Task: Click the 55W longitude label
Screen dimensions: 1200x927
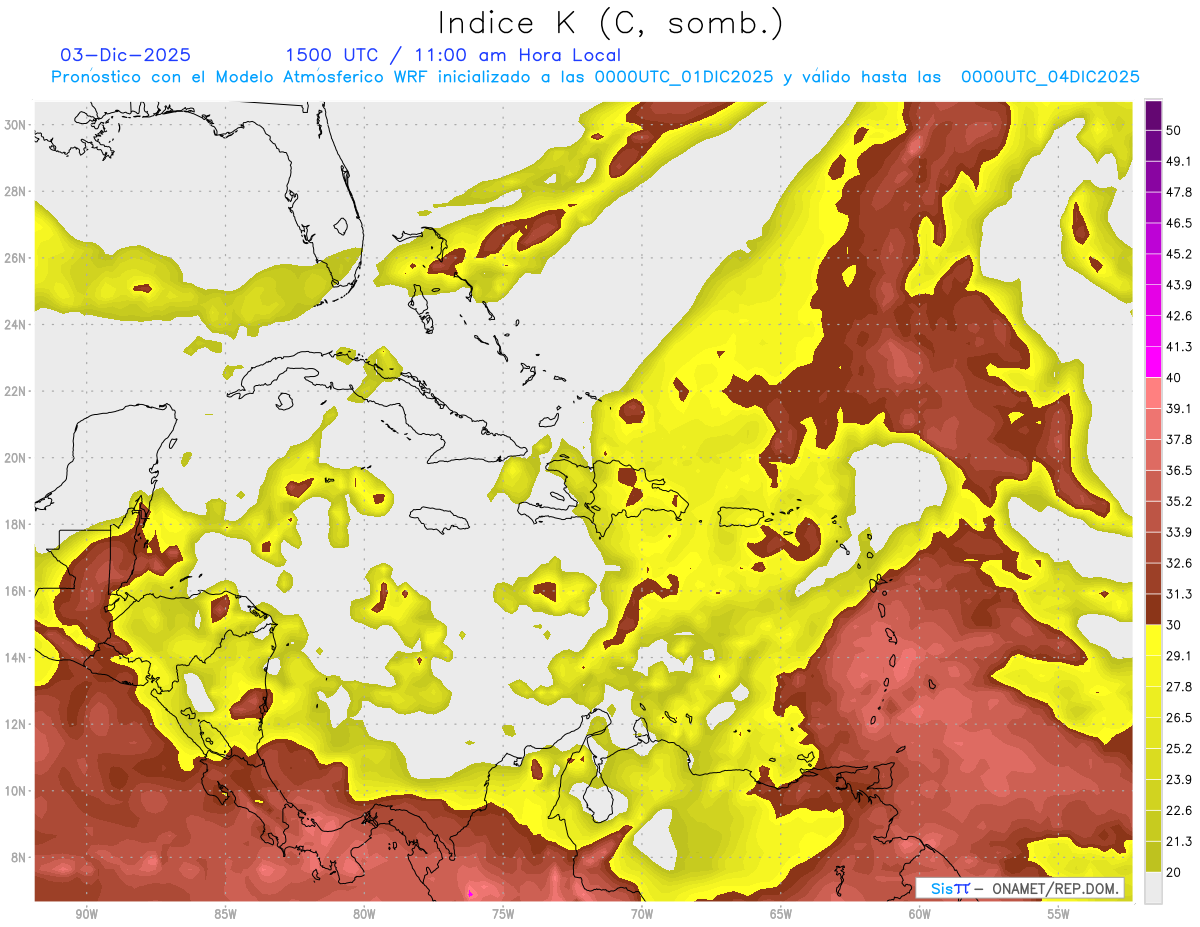Action: pyautogui.click(x=1059, y=915)
